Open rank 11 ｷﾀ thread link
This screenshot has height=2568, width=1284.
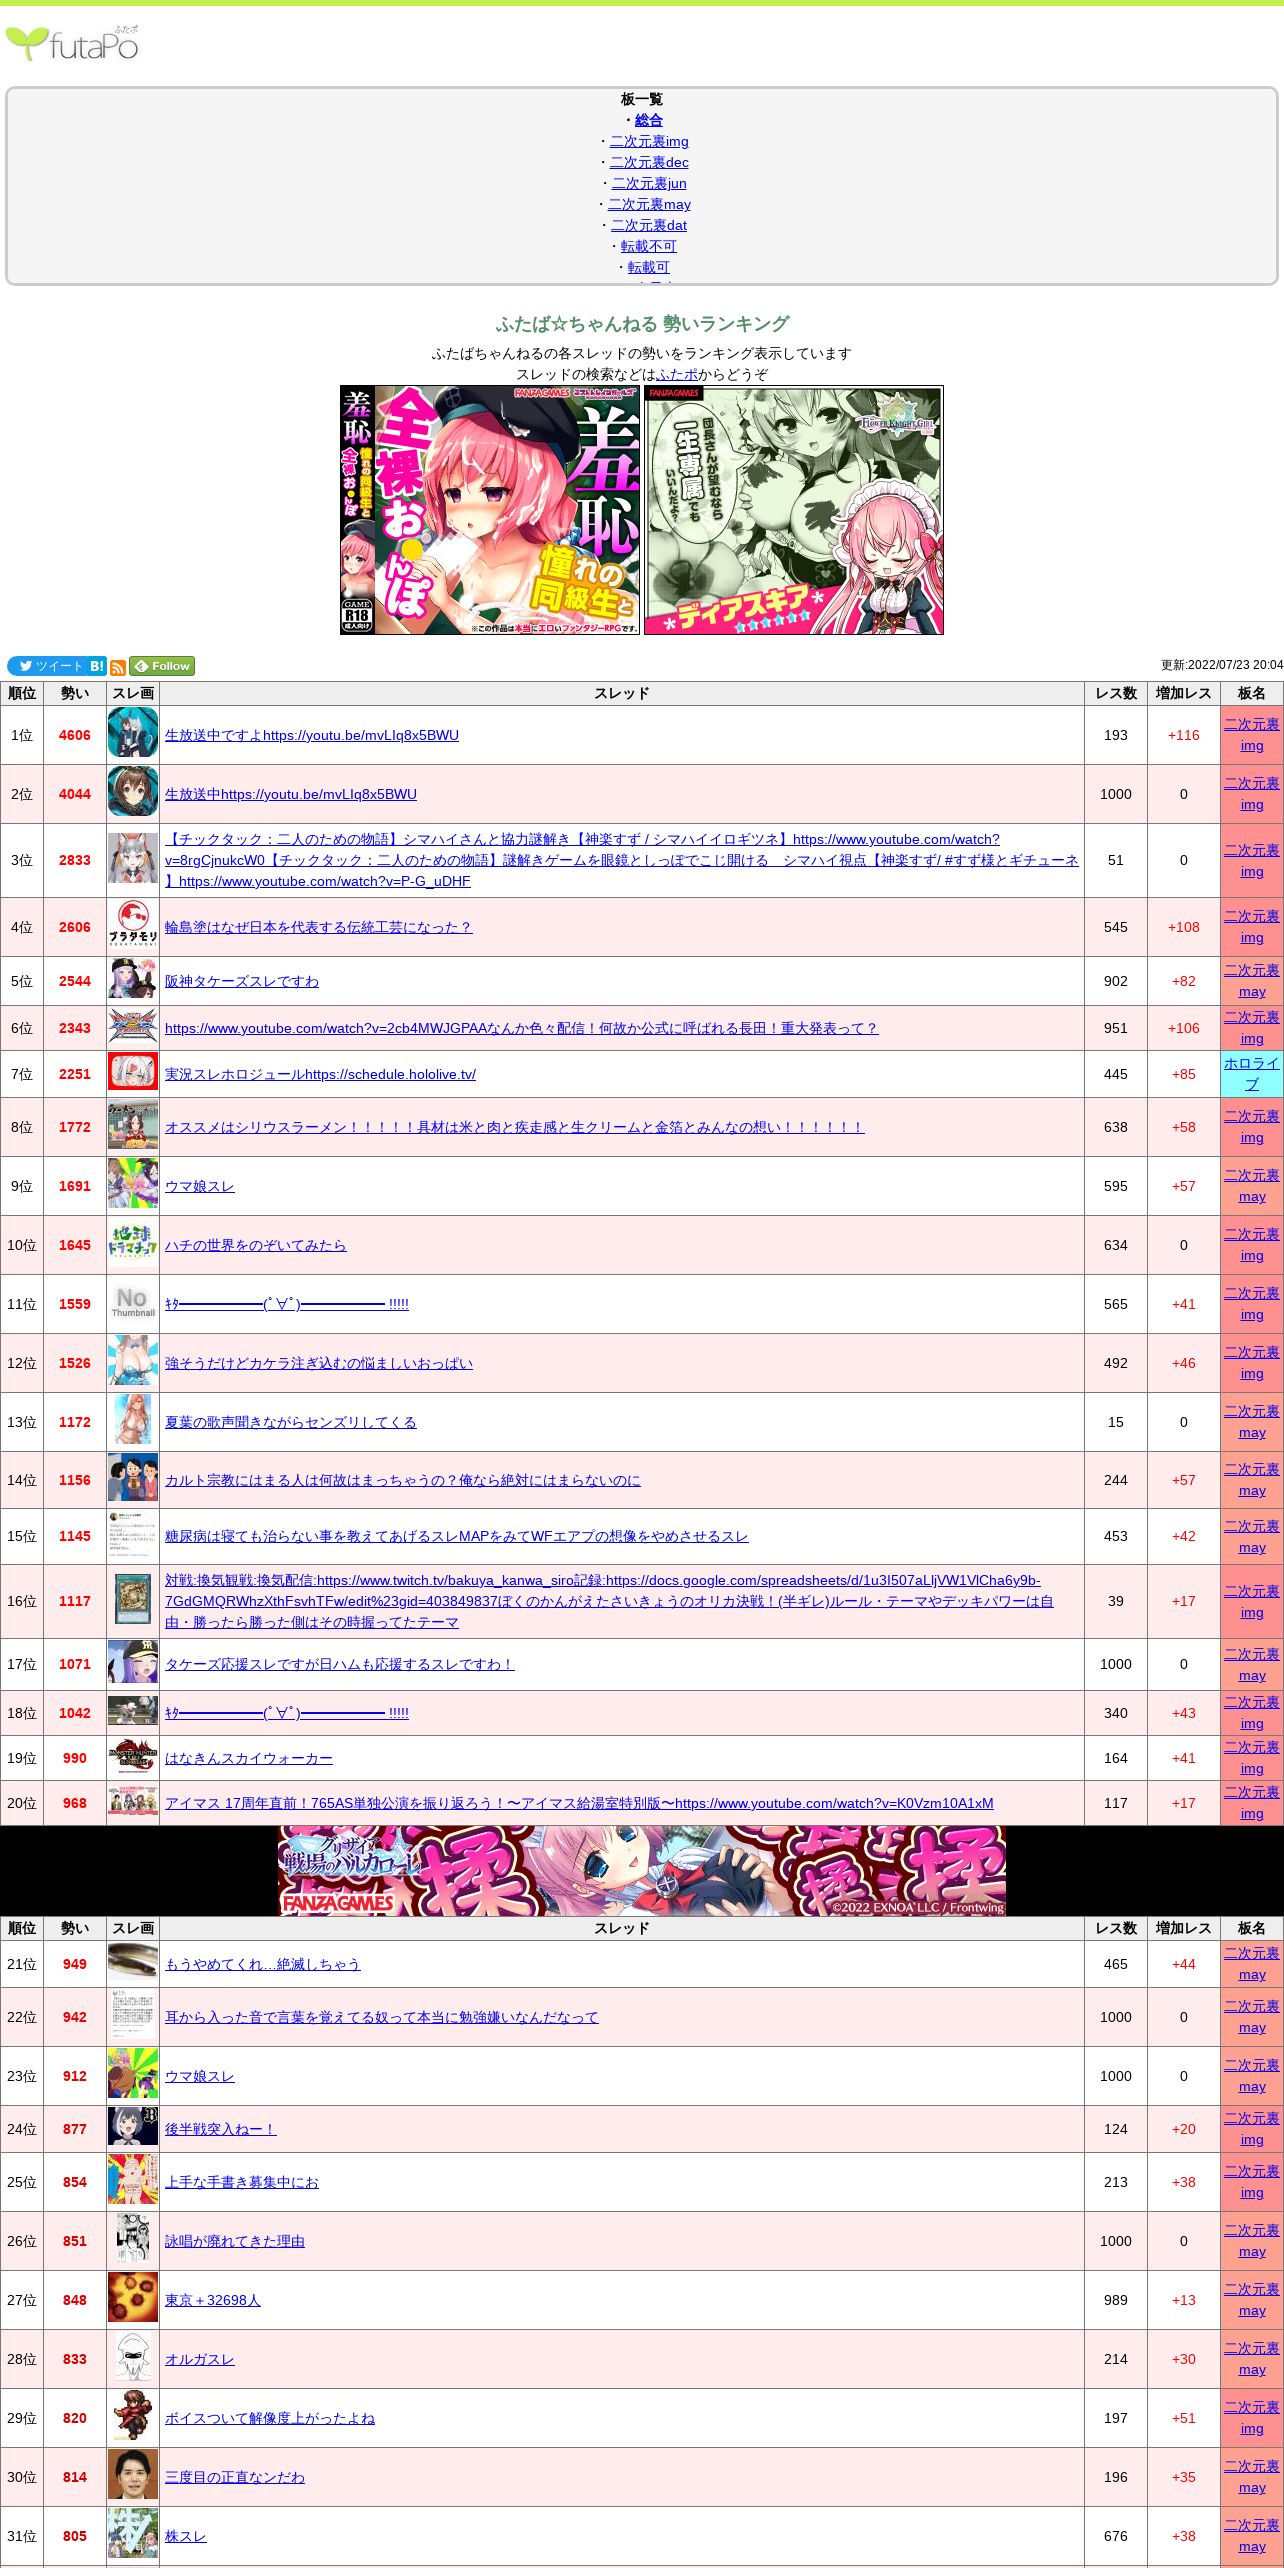click(x=287, y=1304)
